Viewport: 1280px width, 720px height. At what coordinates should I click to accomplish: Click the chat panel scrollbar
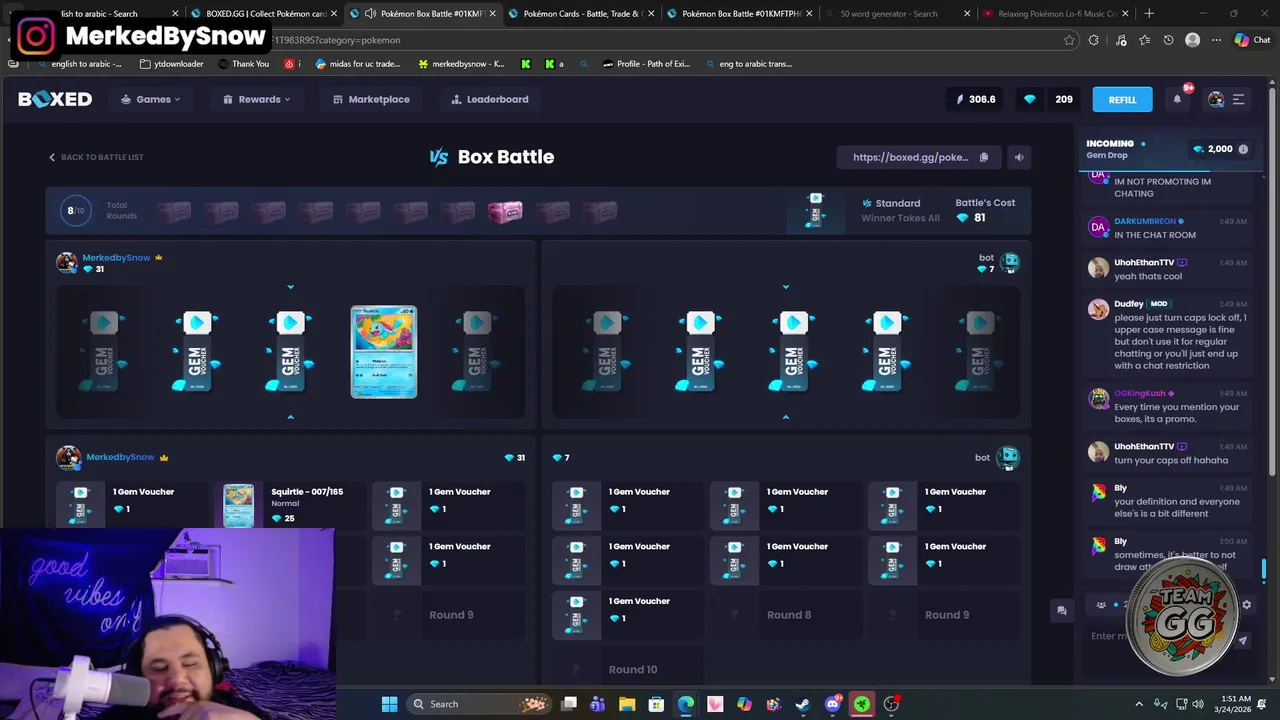pos(1264,569)
